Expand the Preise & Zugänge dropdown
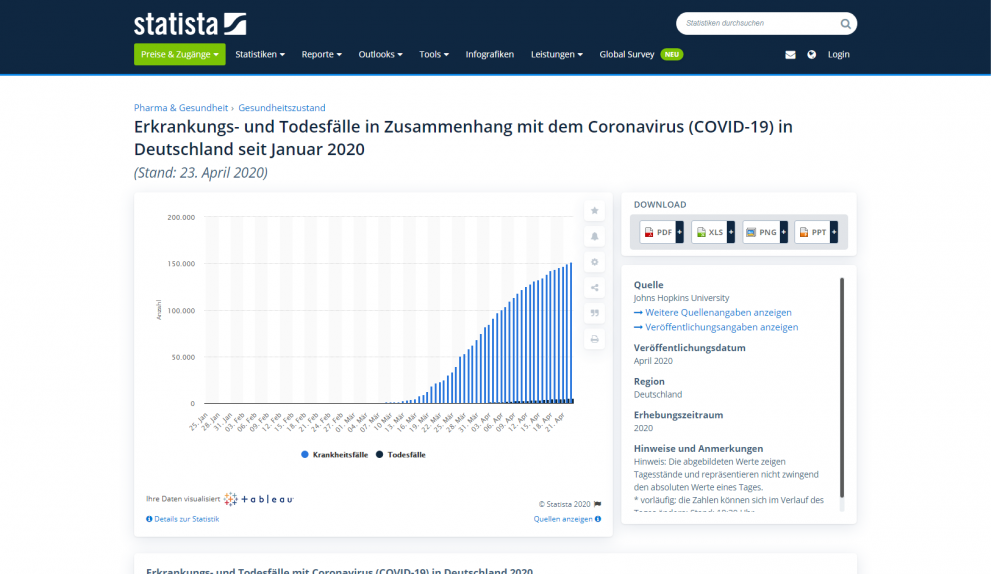Image resolution: width=1000 pixels, height=574 pixels. [x=179, y=54]
